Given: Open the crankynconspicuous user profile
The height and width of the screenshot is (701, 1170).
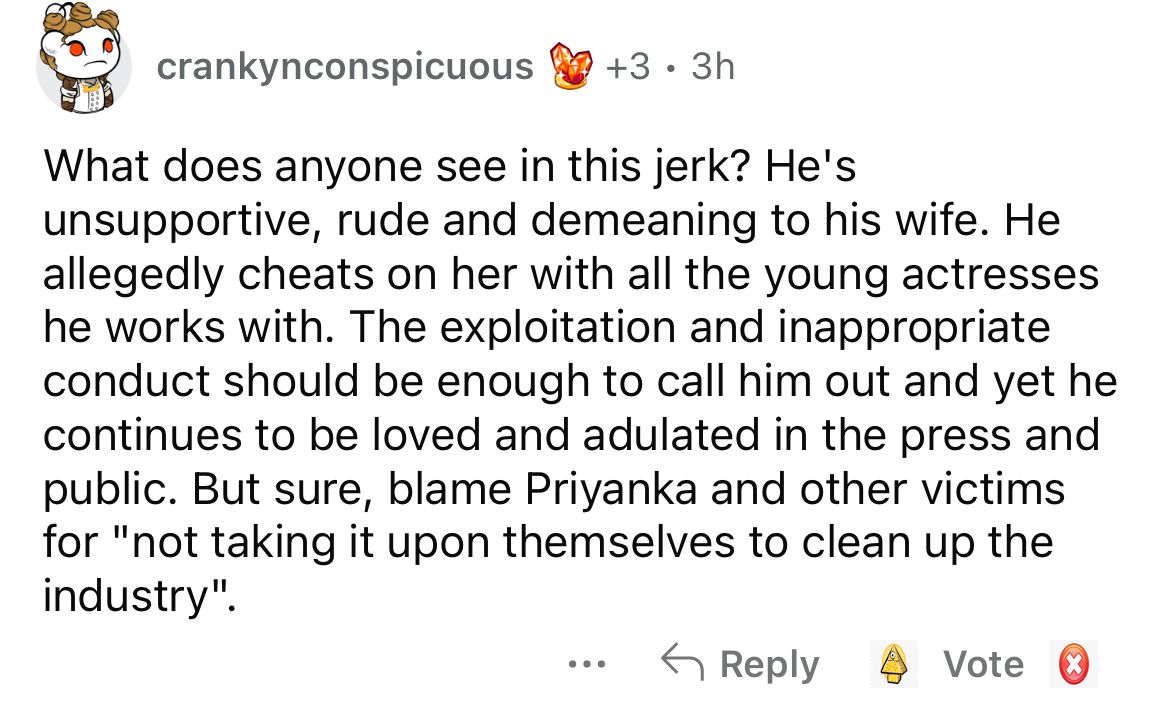Looking at the screenshot, I should point(345,67).
